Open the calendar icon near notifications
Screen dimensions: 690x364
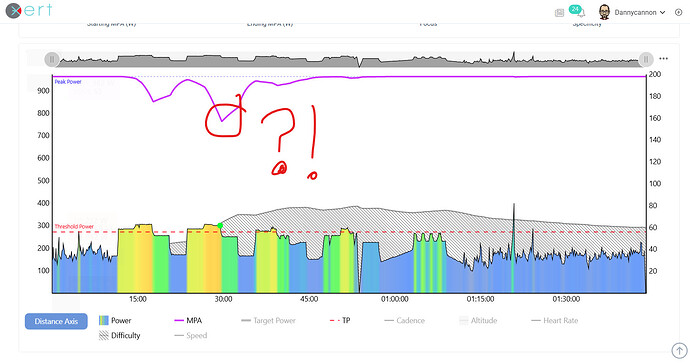point(559,13)
